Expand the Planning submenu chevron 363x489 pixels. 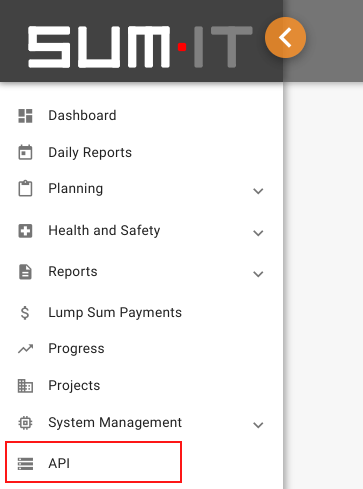coord(258,191)
